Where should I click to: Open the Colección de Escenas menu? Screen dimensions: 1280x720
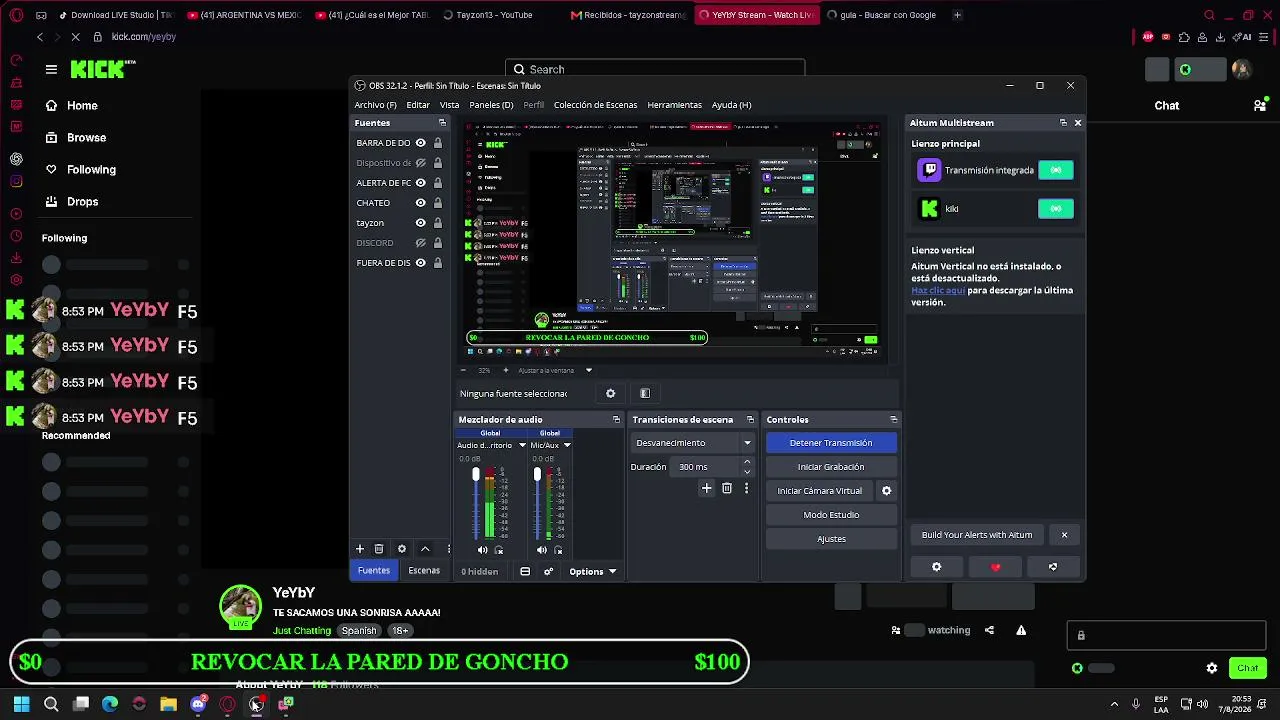click(595, 105)
